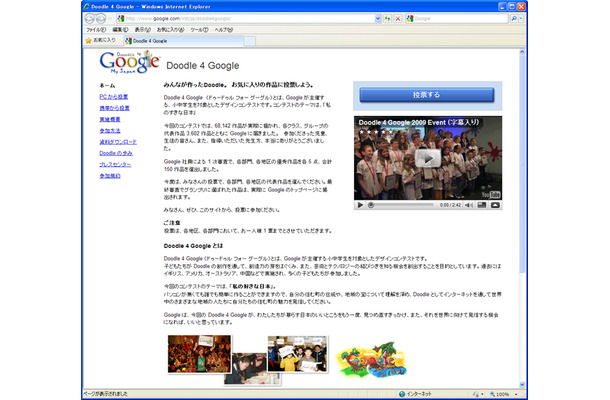Screen dimensions: 610x400
Task: Select the Doodle 4 Google tab
Action: coord(183,40)
